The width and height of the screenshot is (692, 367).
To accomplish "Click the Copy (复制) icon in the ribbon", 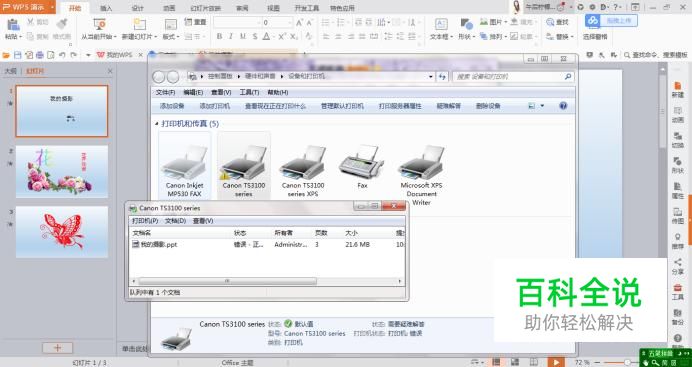I will 30,37.
